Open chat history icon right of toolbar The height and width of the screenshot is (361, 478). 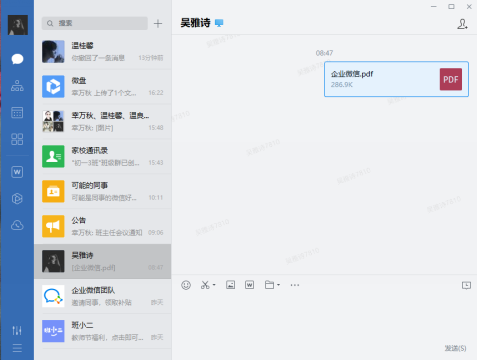point(466,285)
